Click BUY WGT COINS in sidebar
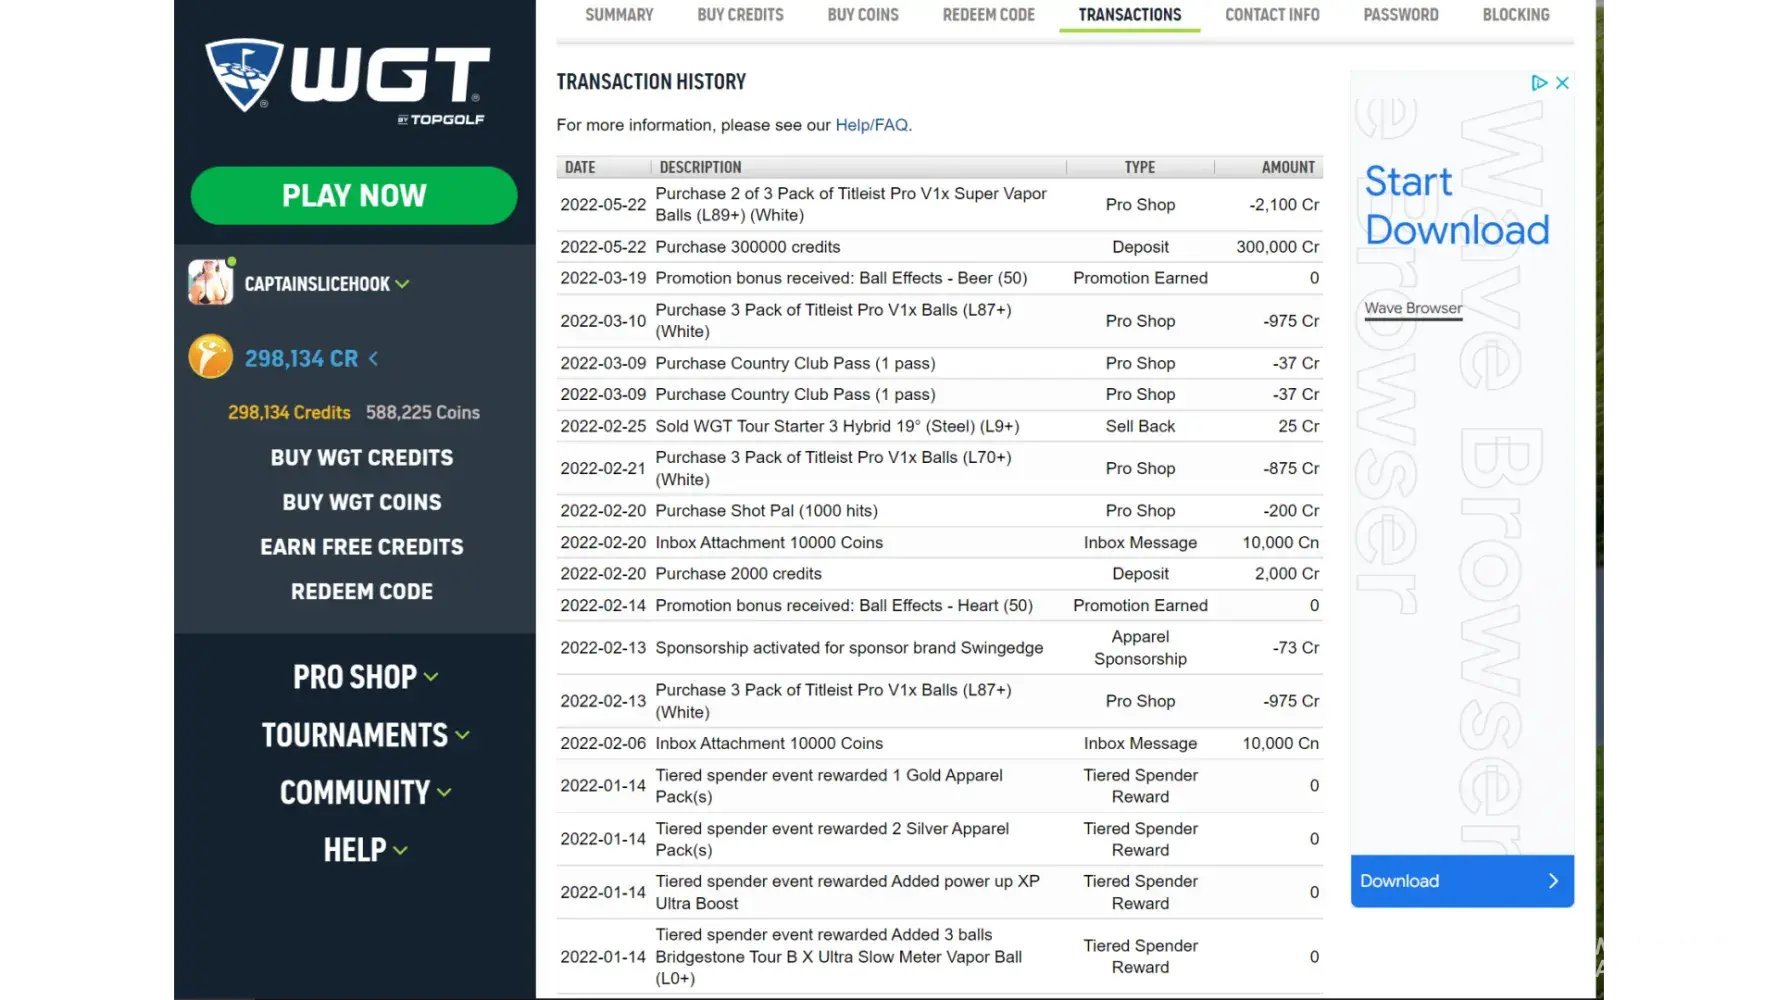 [362, 502]
